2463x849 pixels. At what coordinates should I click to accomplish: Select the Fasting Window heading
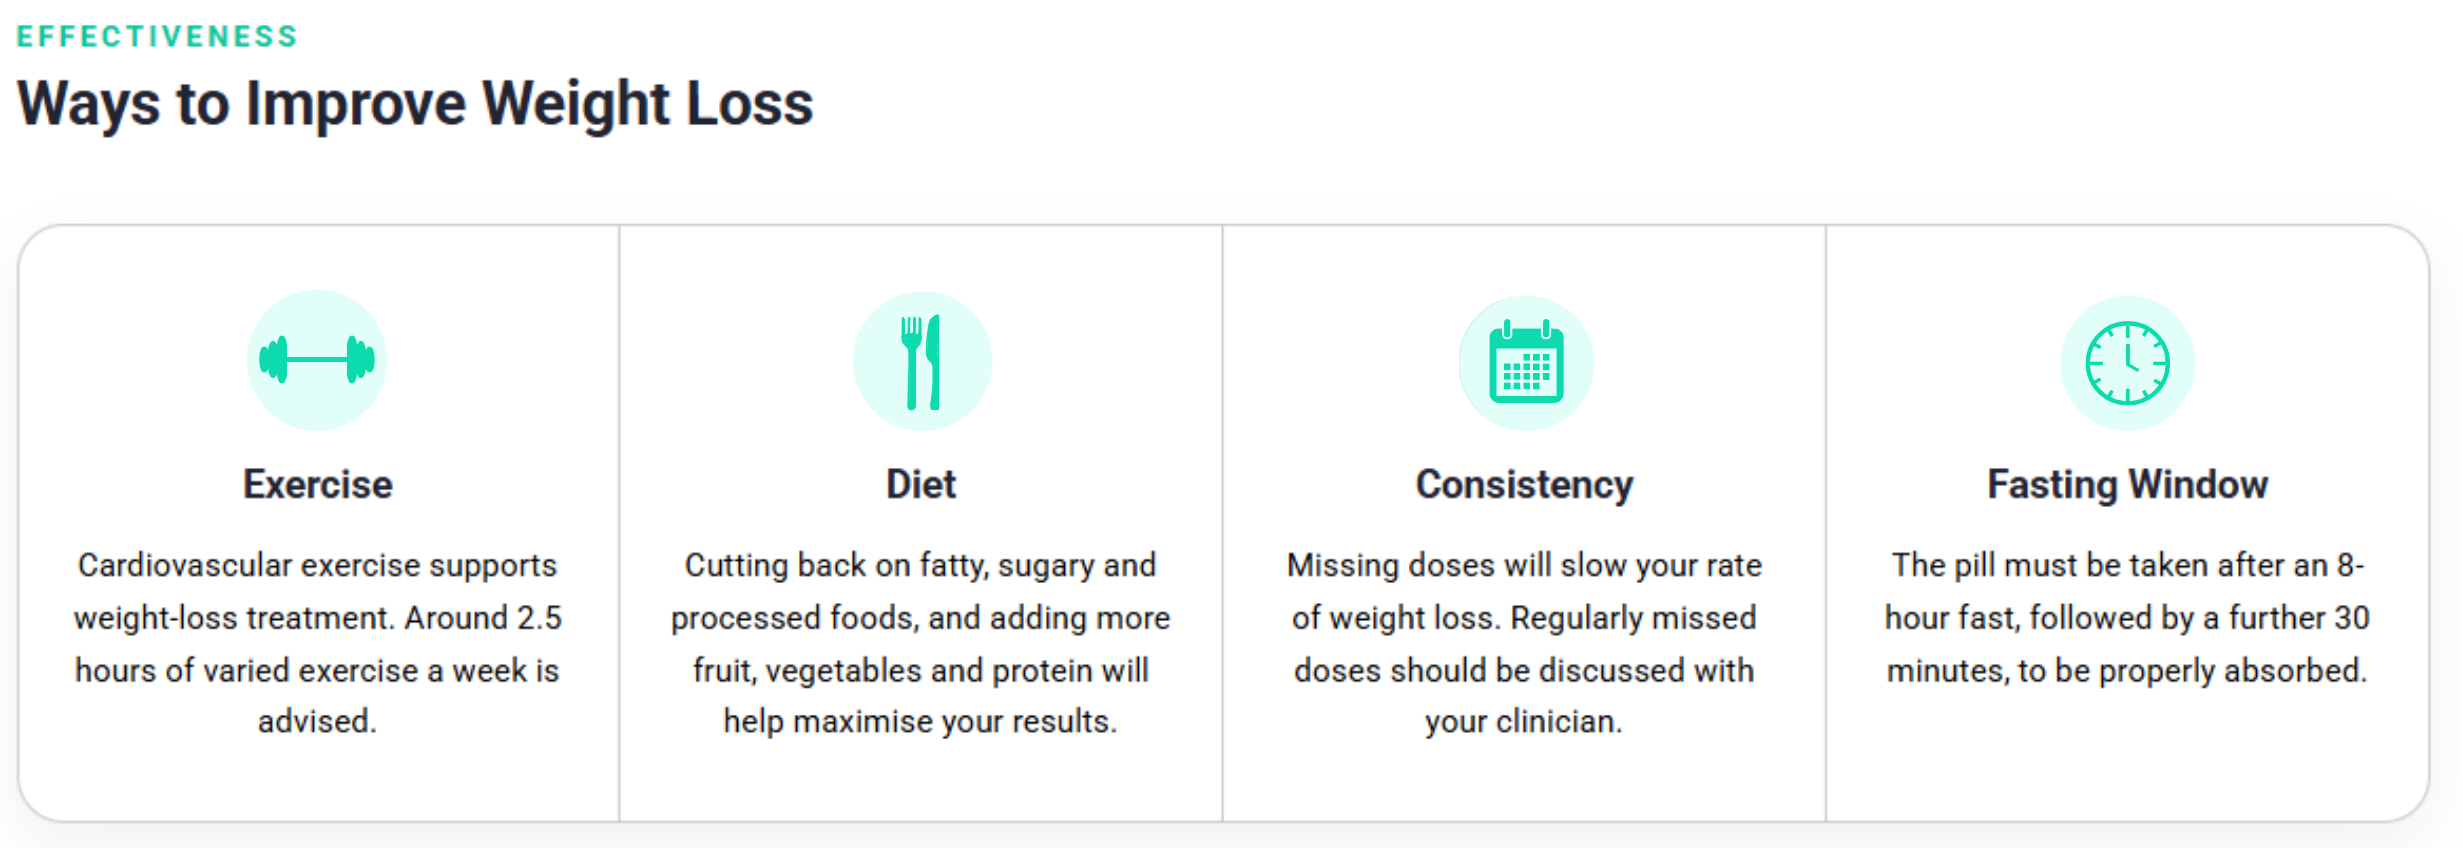[2127, 486]
